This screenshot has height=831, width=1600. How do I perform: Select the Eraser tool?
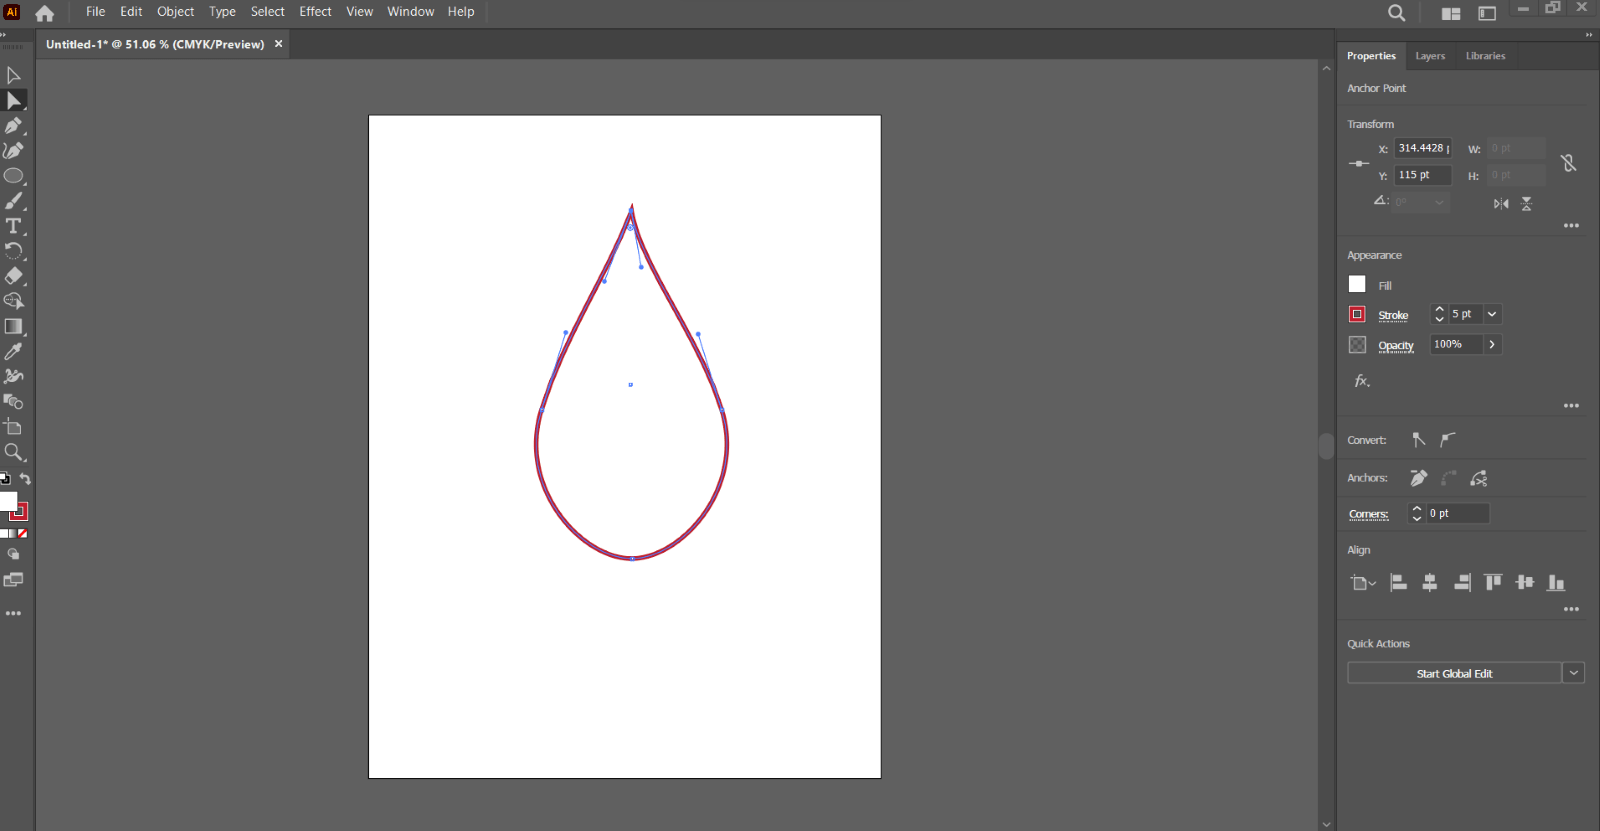pos(14,276)
